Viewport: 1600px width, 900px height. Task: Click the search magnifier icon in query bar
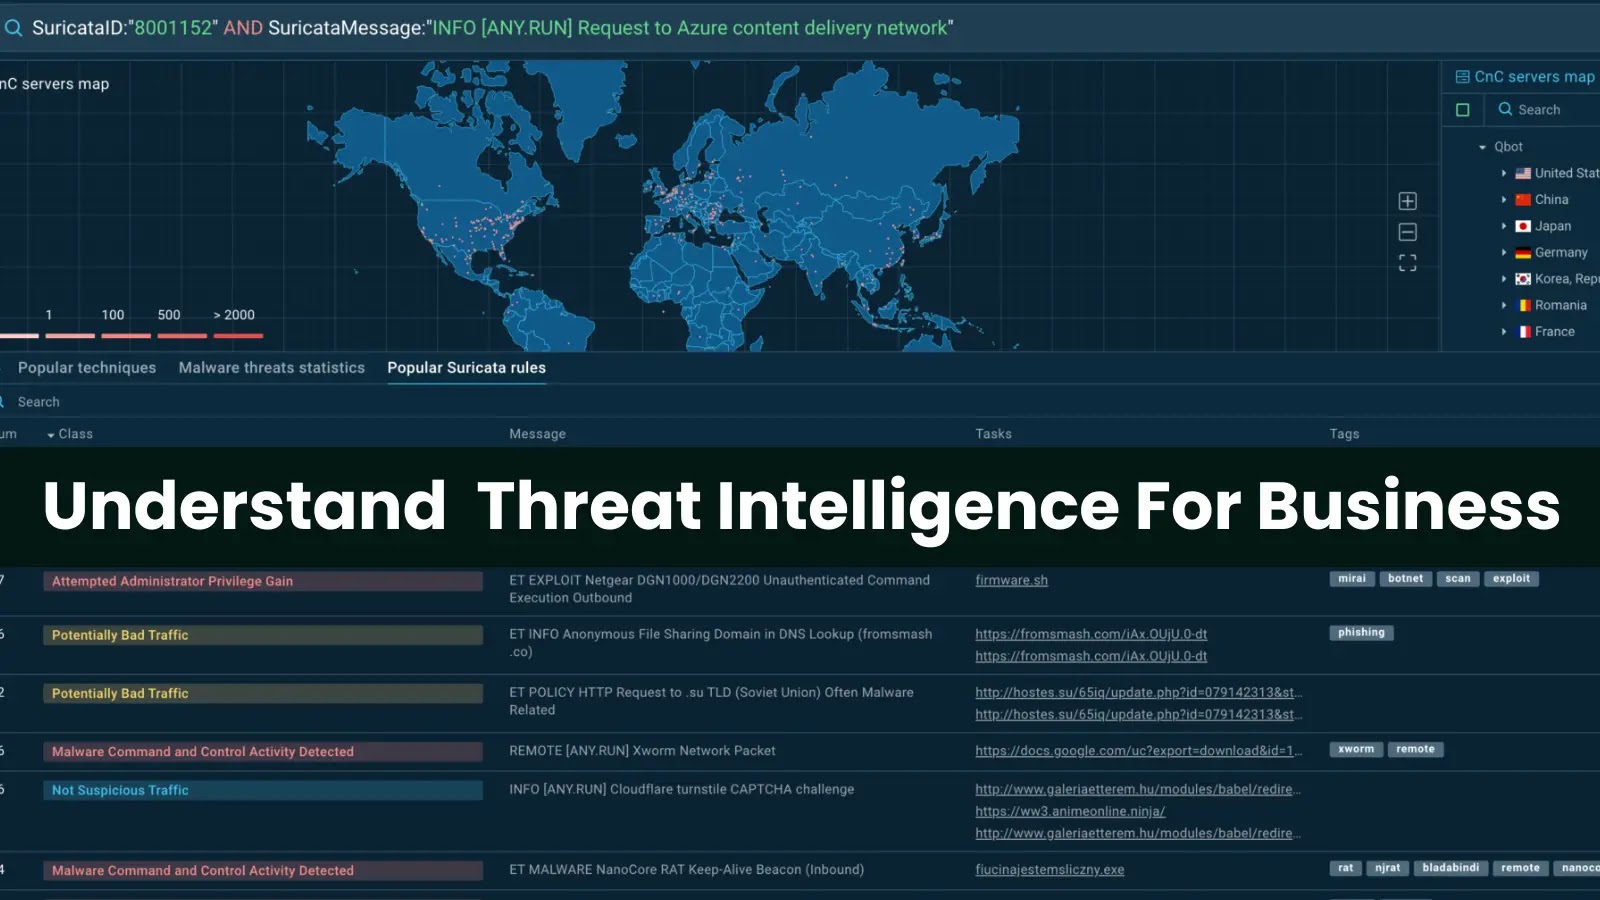(13, 28)
